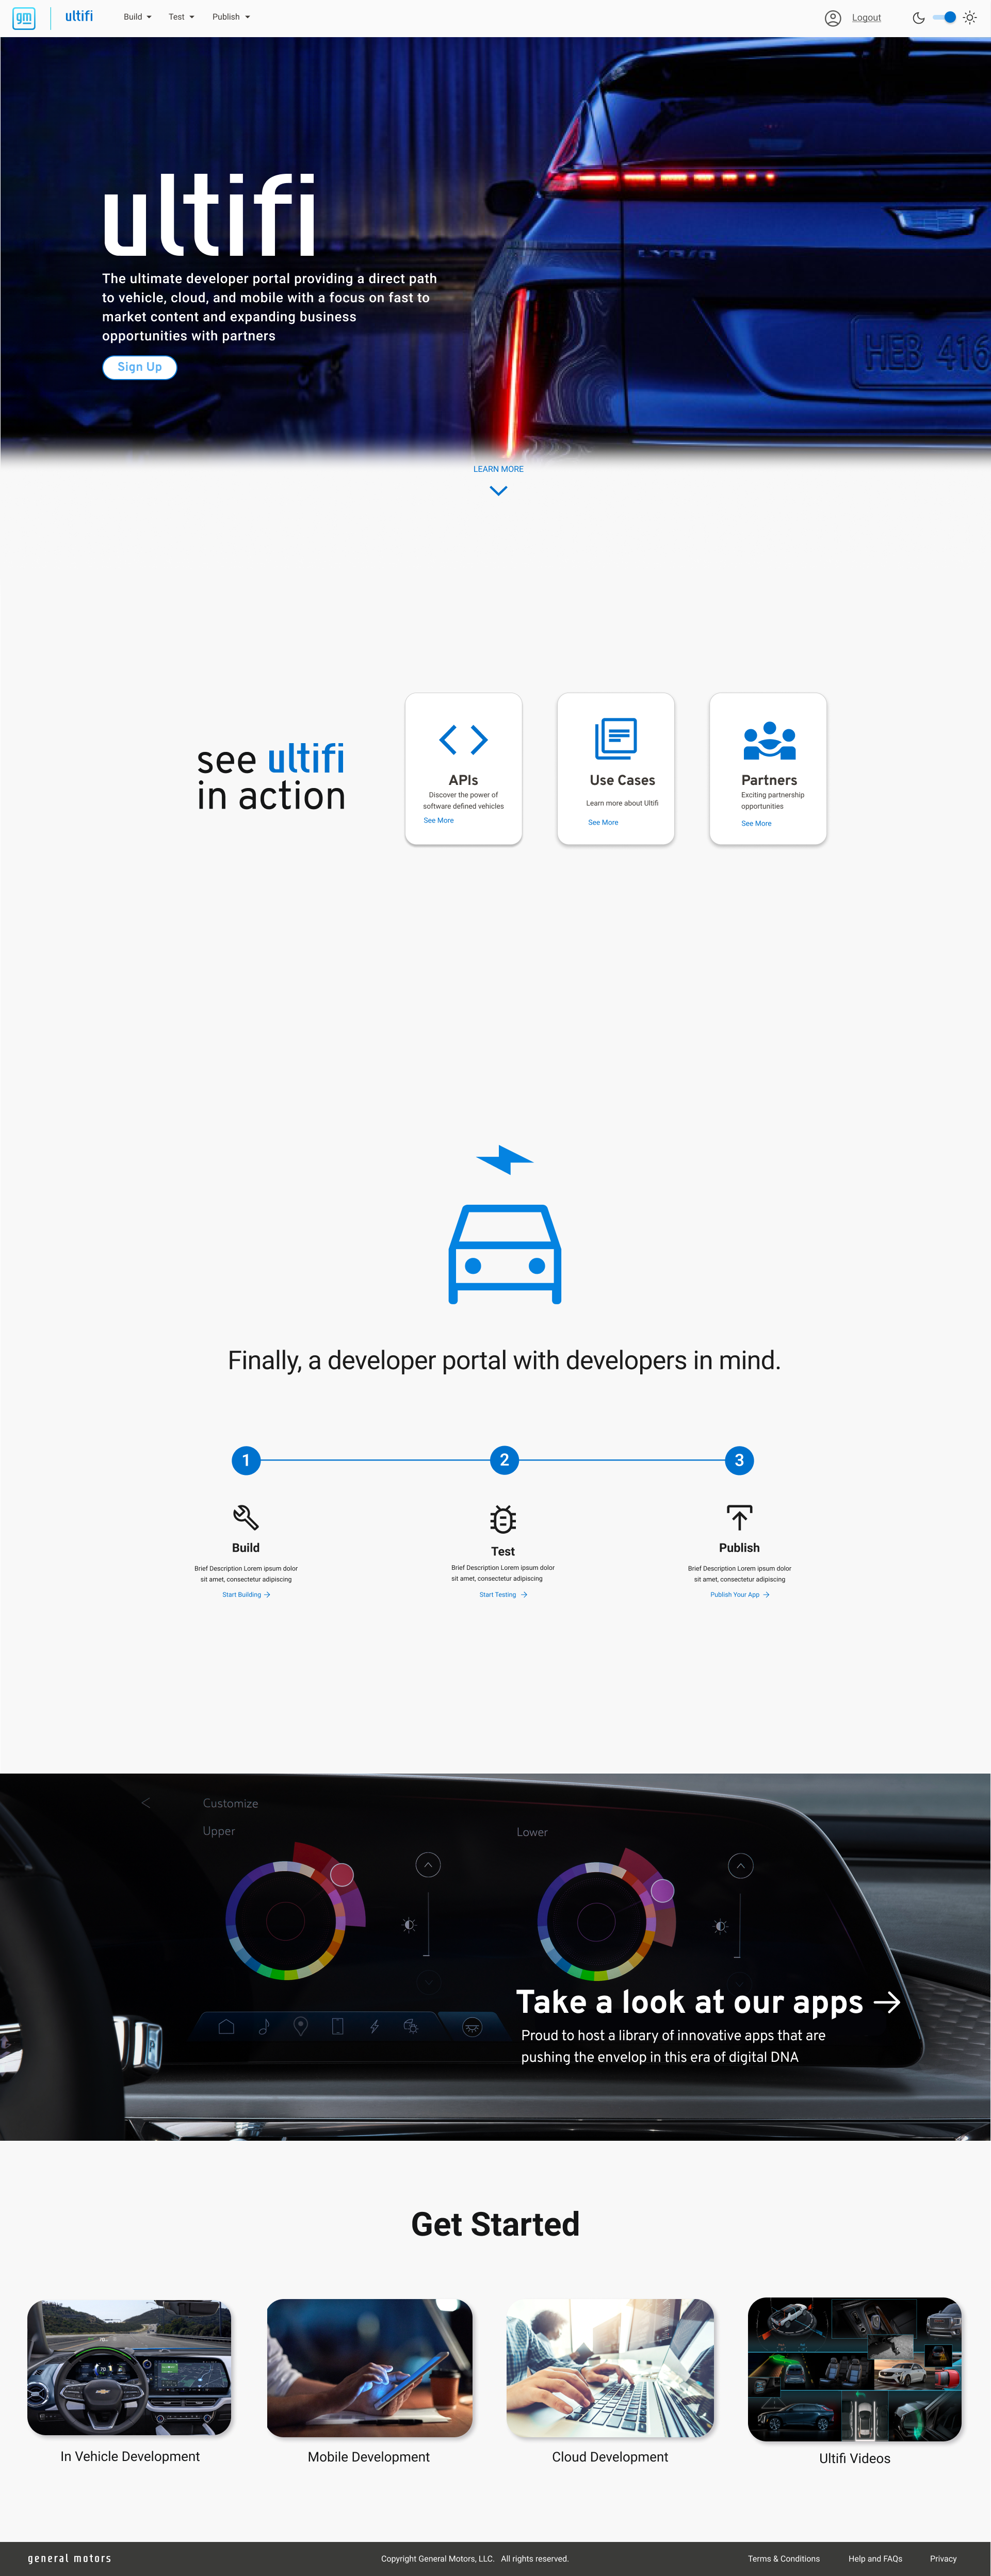
Task: Select step 2 circle marker
Action: pos(504,1460)
